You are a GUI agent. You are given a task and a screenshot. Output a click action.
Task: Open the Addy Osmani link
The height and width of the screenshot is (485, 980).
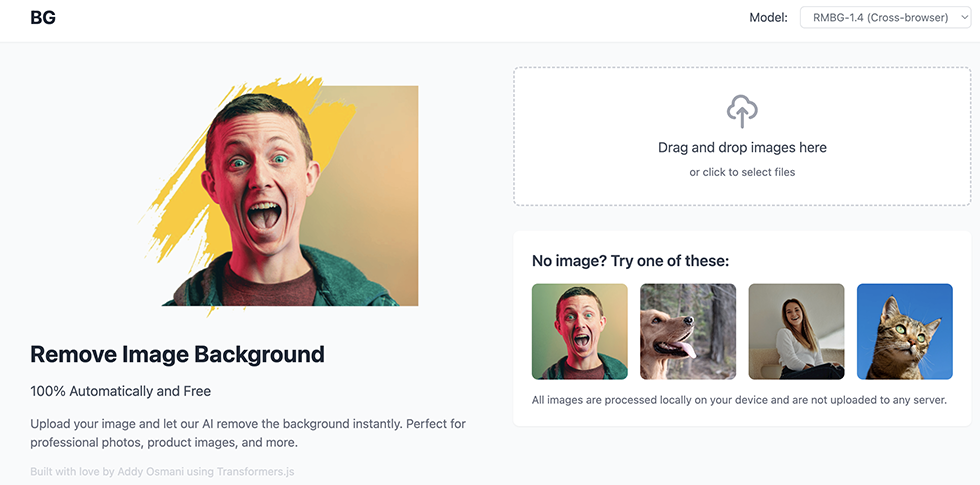145,471
